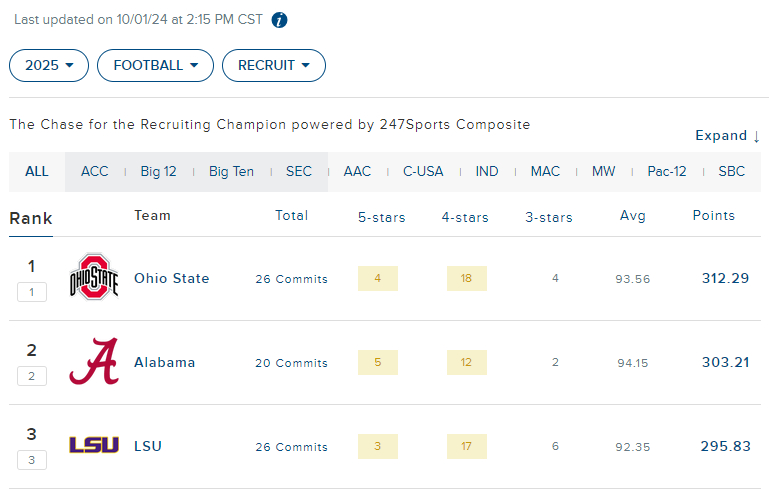
Task: Open the FOOTBALL sport dropdown
Action: (x=155, y=65)
